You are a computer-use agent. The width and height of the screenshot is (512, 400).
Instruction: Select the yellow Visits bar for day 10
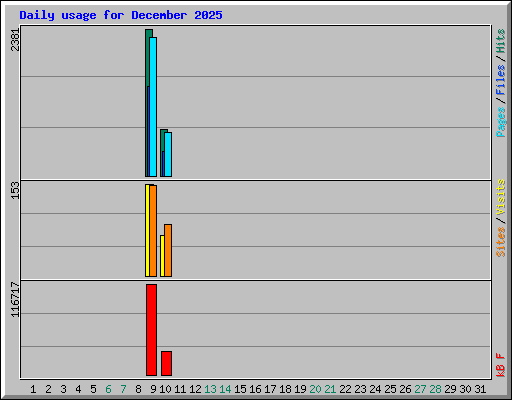(x=162, y=256)
